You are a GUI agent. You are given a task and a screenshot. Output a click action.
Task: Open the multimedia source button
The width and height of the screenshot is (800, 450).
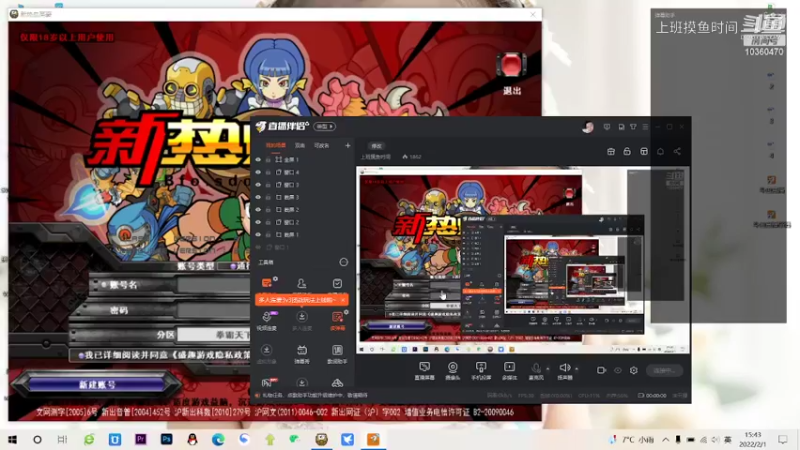509,371
